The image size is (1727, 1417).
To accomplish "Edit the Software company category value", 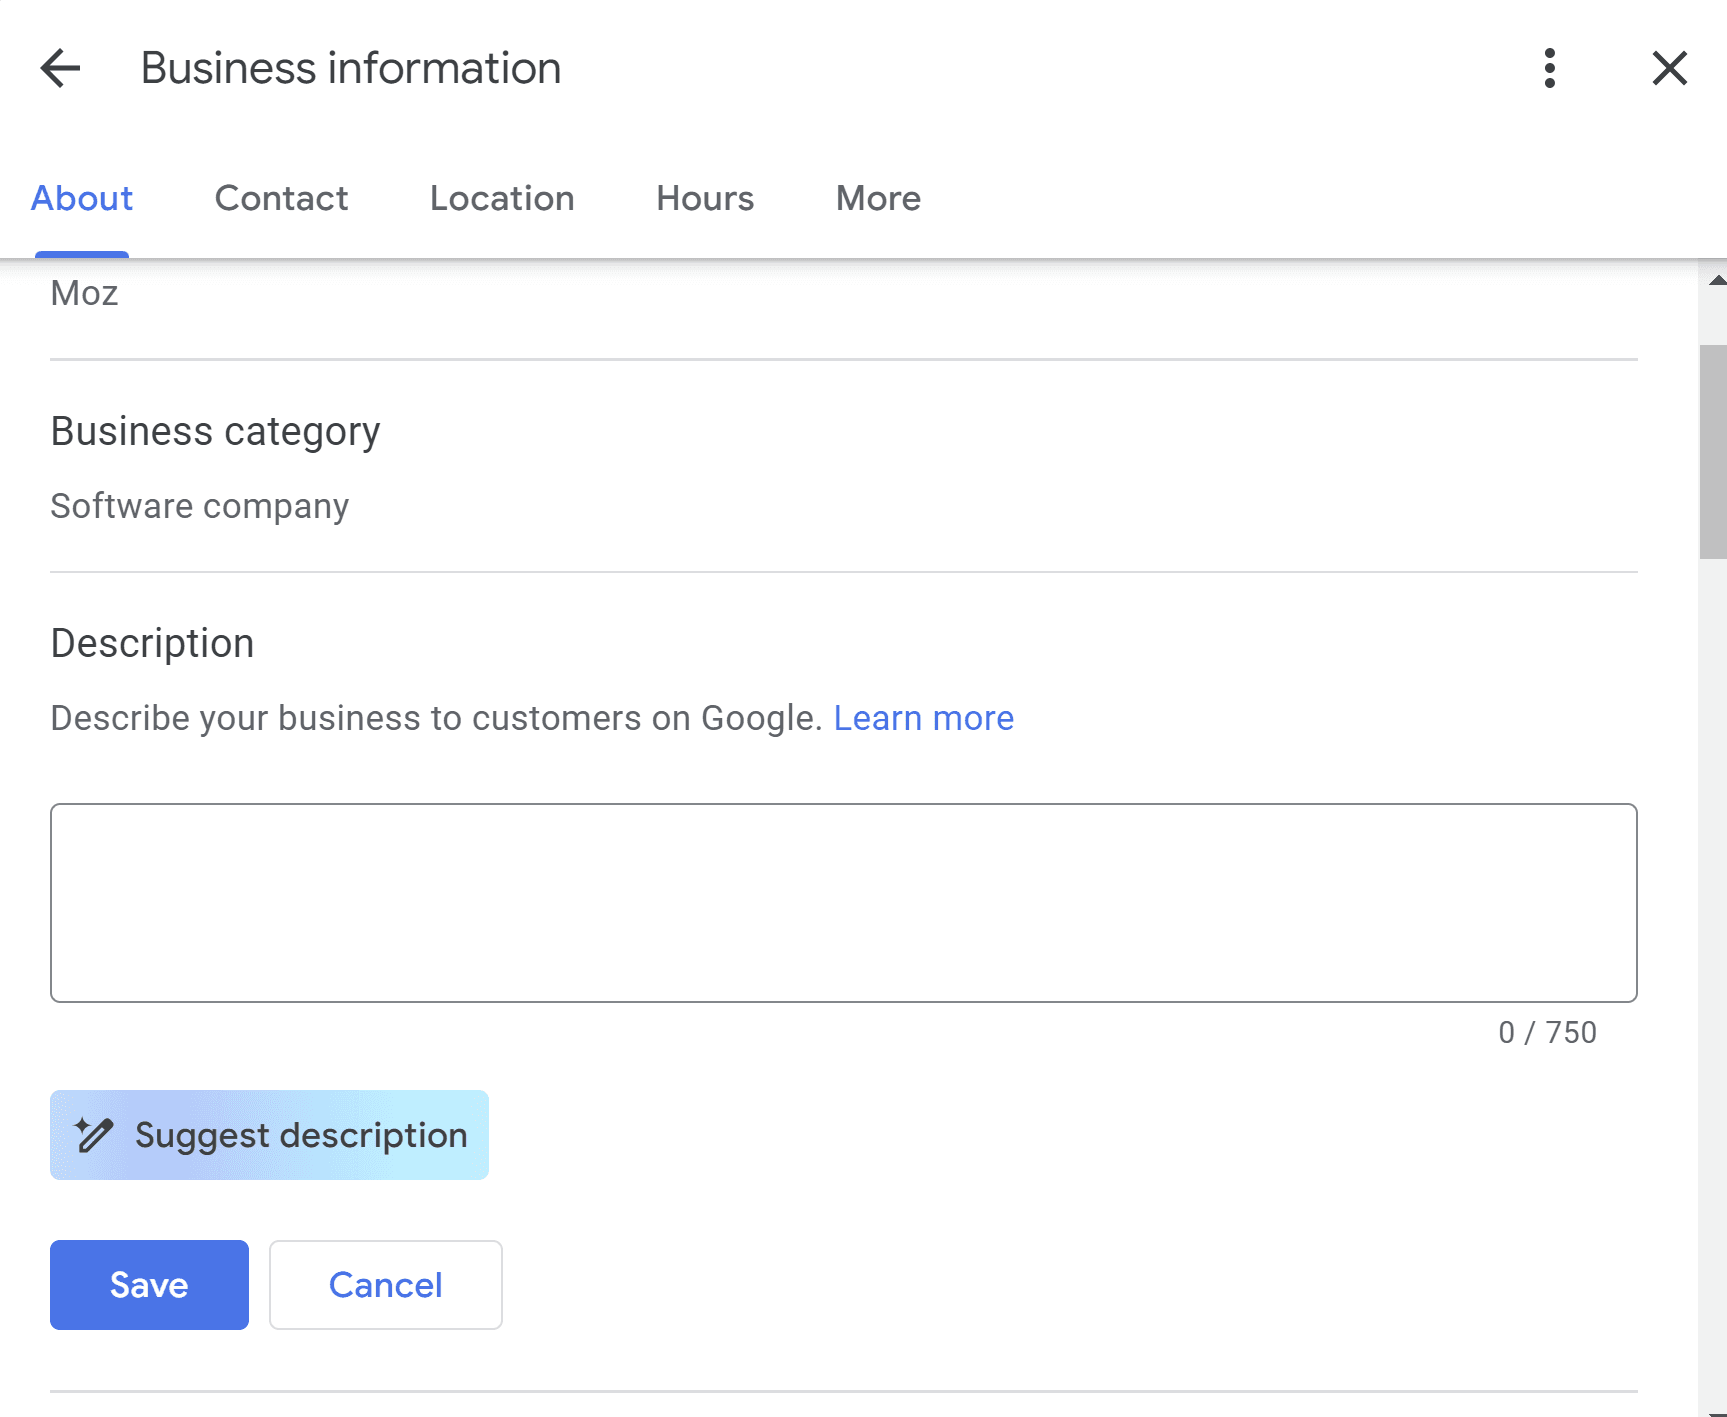I will pos(200,506).
